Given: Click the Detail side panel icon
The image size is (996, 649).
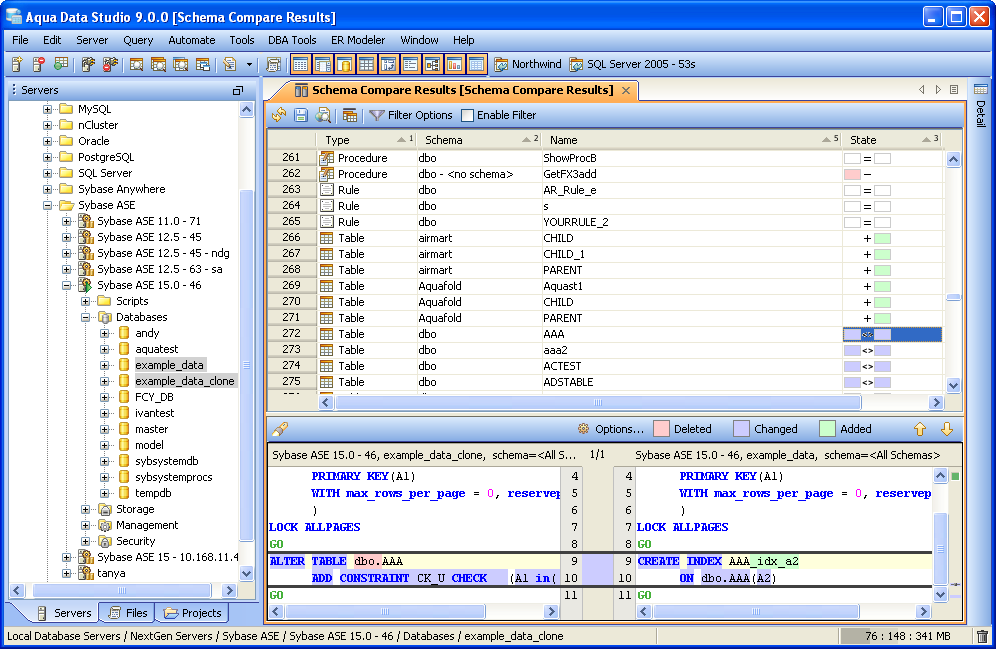Looking at the screenshot, I should [x=980, y=90].
